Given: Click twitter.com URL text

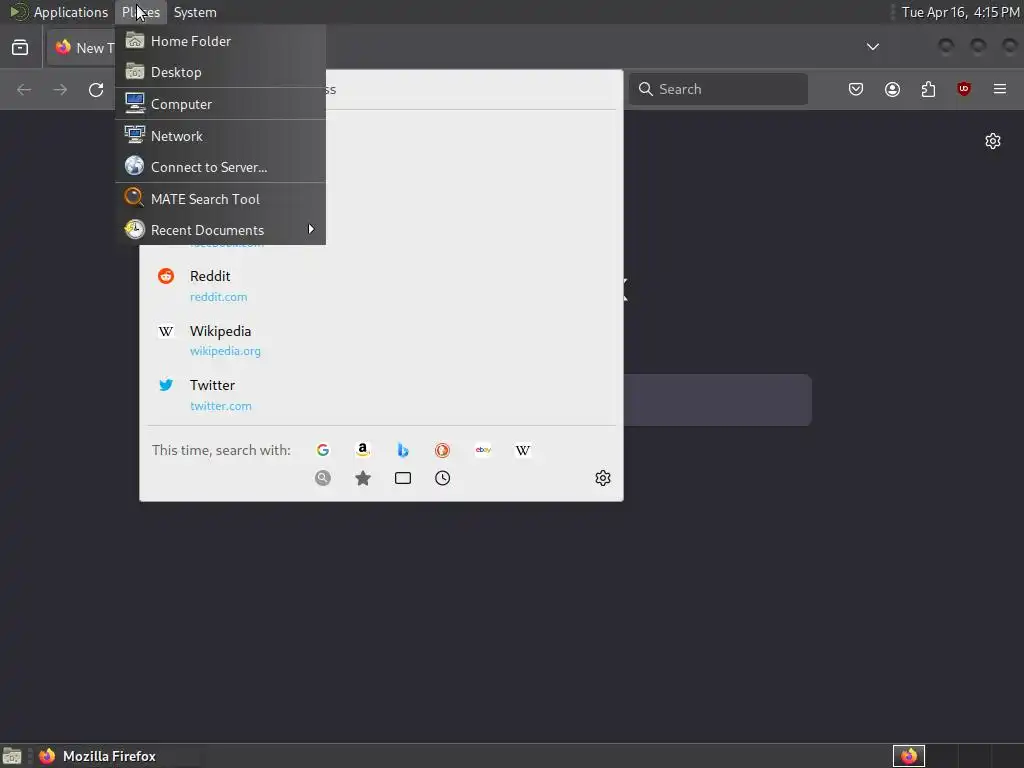Looking at the screenshot, I should (x=221, y=406).
